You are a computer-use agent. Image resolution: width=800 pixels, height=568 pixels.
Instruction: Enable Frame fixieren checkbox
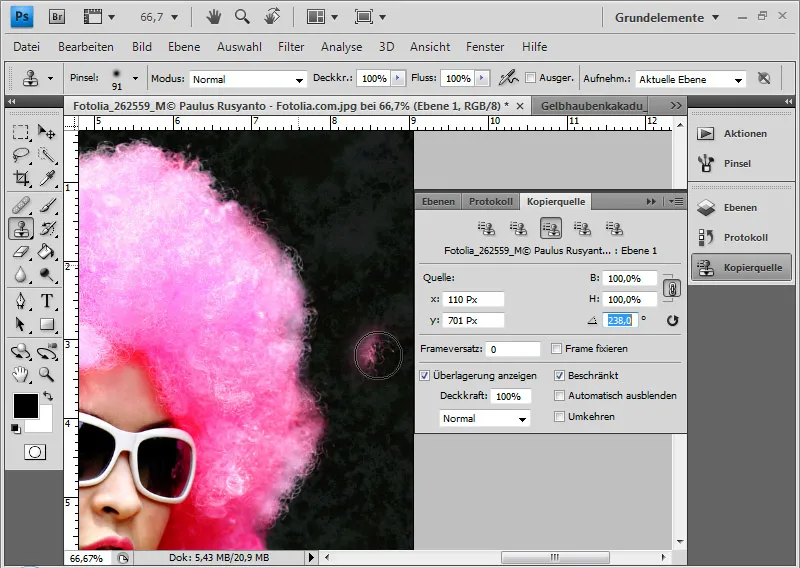pos(557,349)
